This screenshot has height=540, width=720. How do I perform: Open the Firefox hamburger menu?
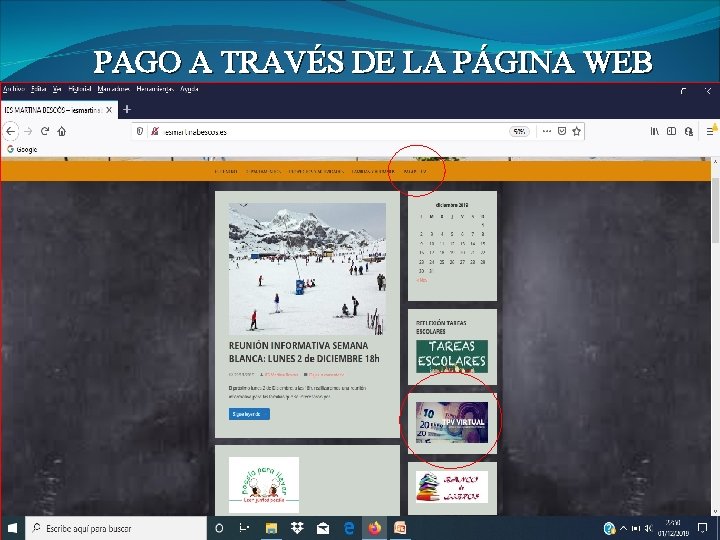point(710,131)
